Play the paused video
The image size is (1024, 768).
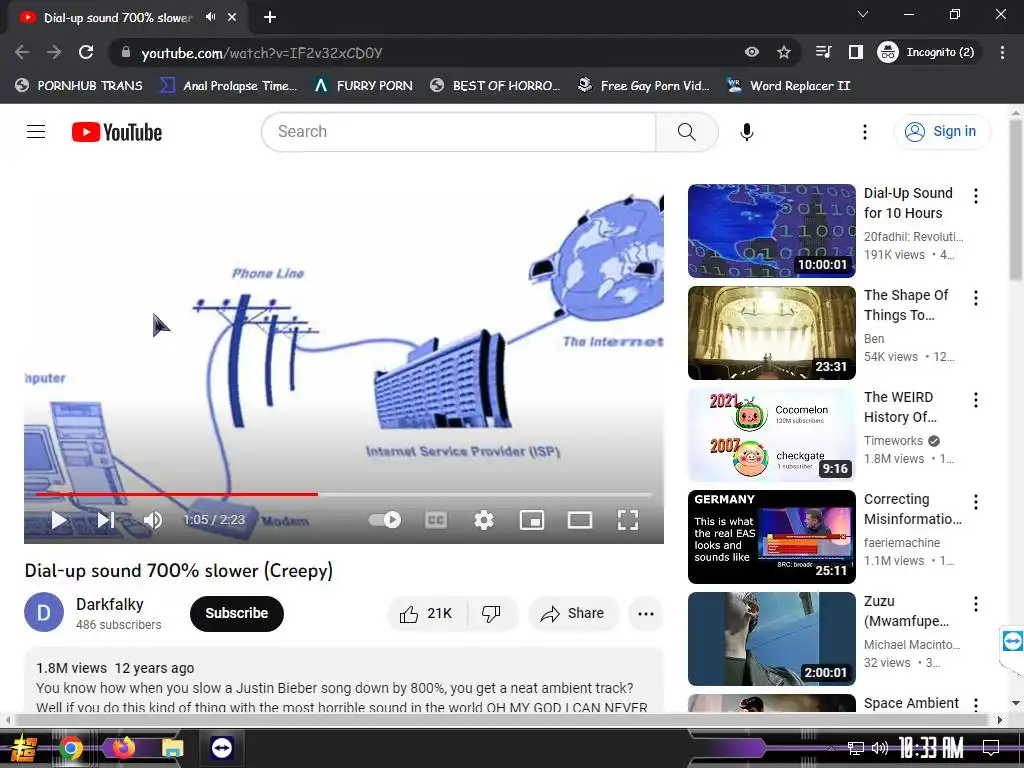pos(59,520)
